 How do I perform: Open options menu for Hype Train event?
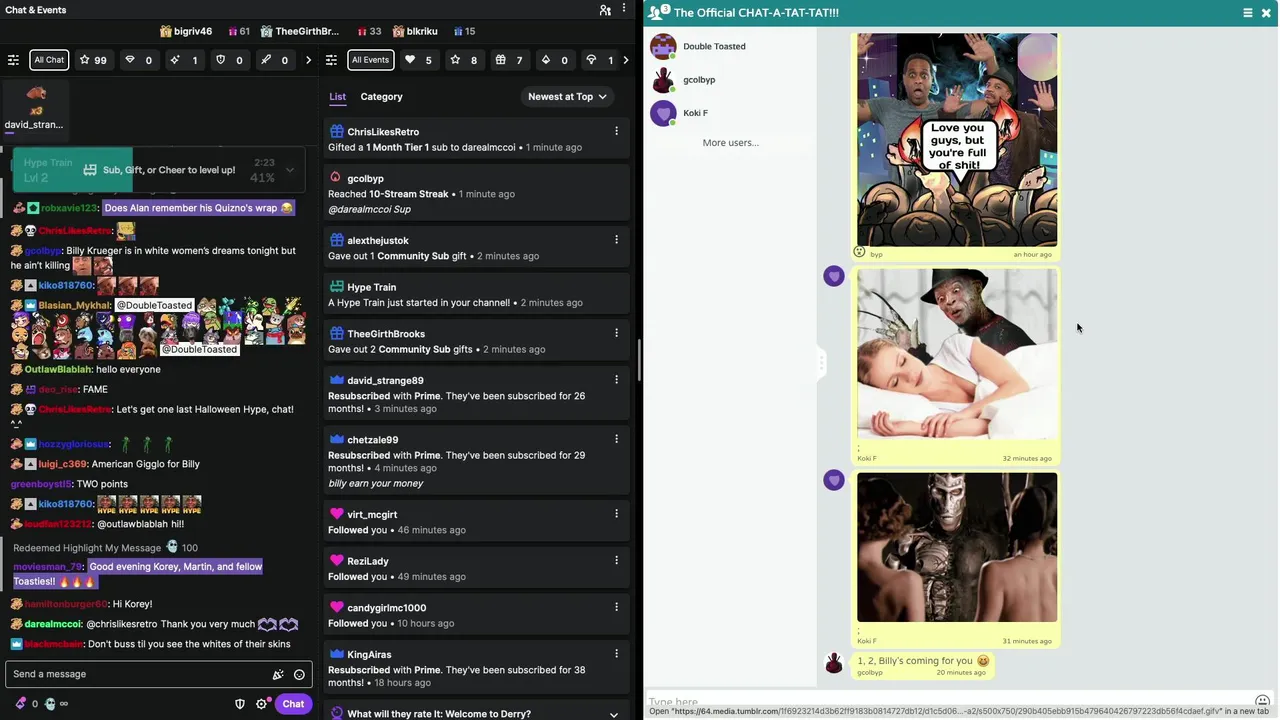pos(616,287)
